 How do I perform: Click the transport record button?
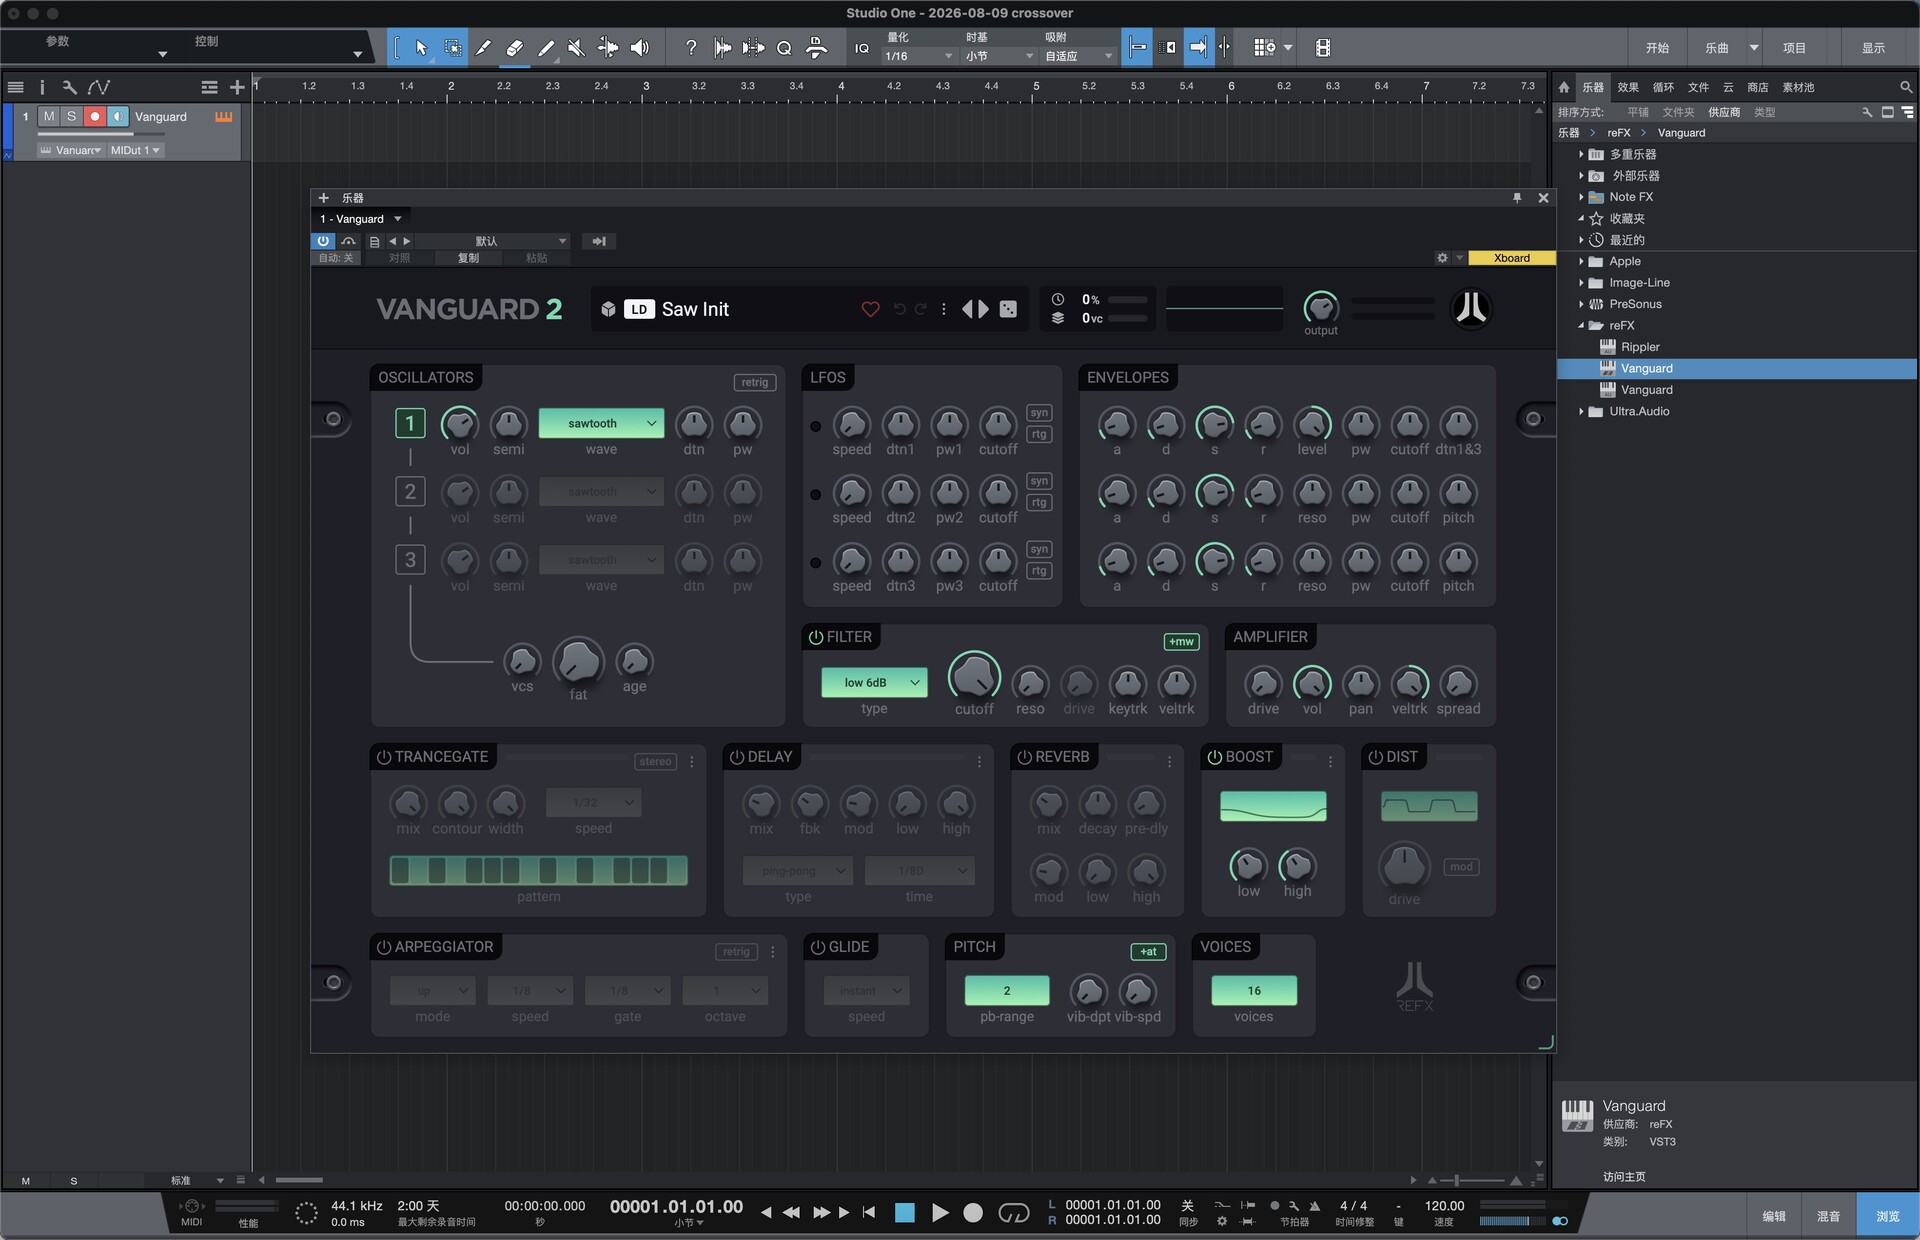pos(973,1213)
